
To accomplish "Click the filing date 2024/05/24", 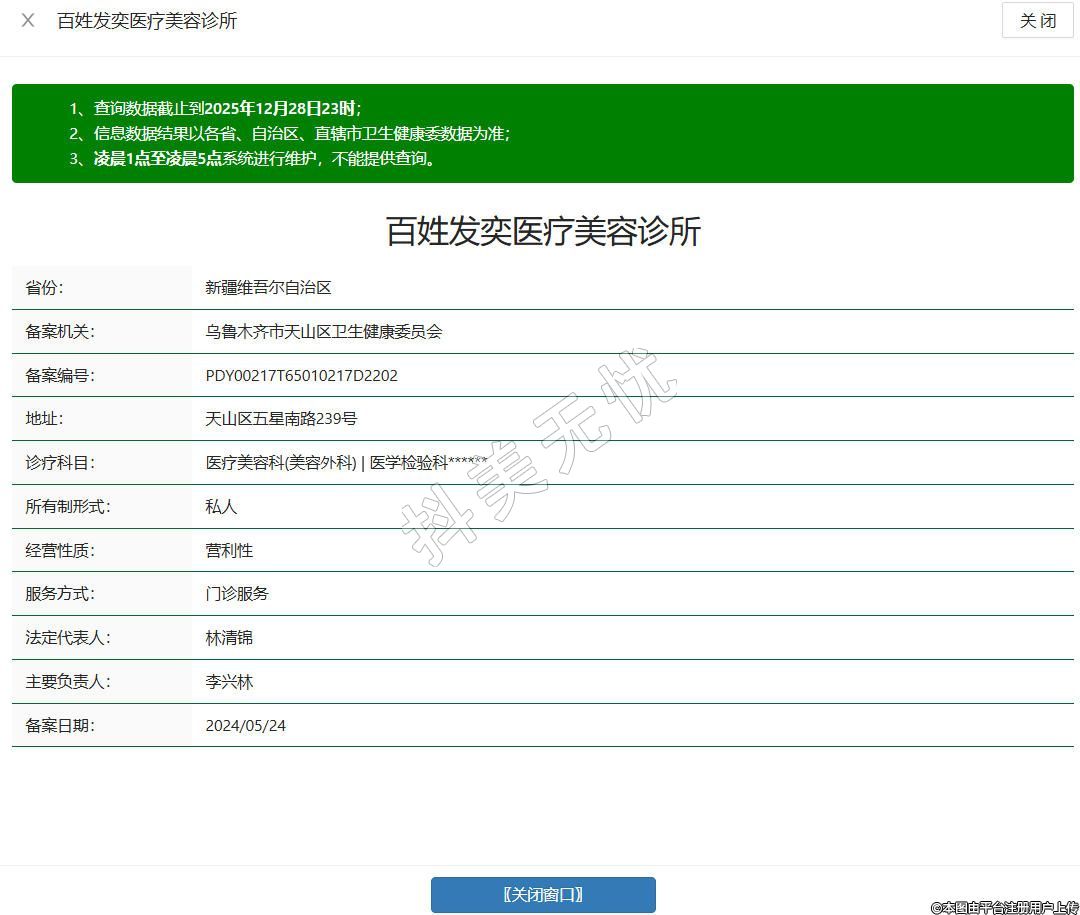I will click(x=245, y=726).
